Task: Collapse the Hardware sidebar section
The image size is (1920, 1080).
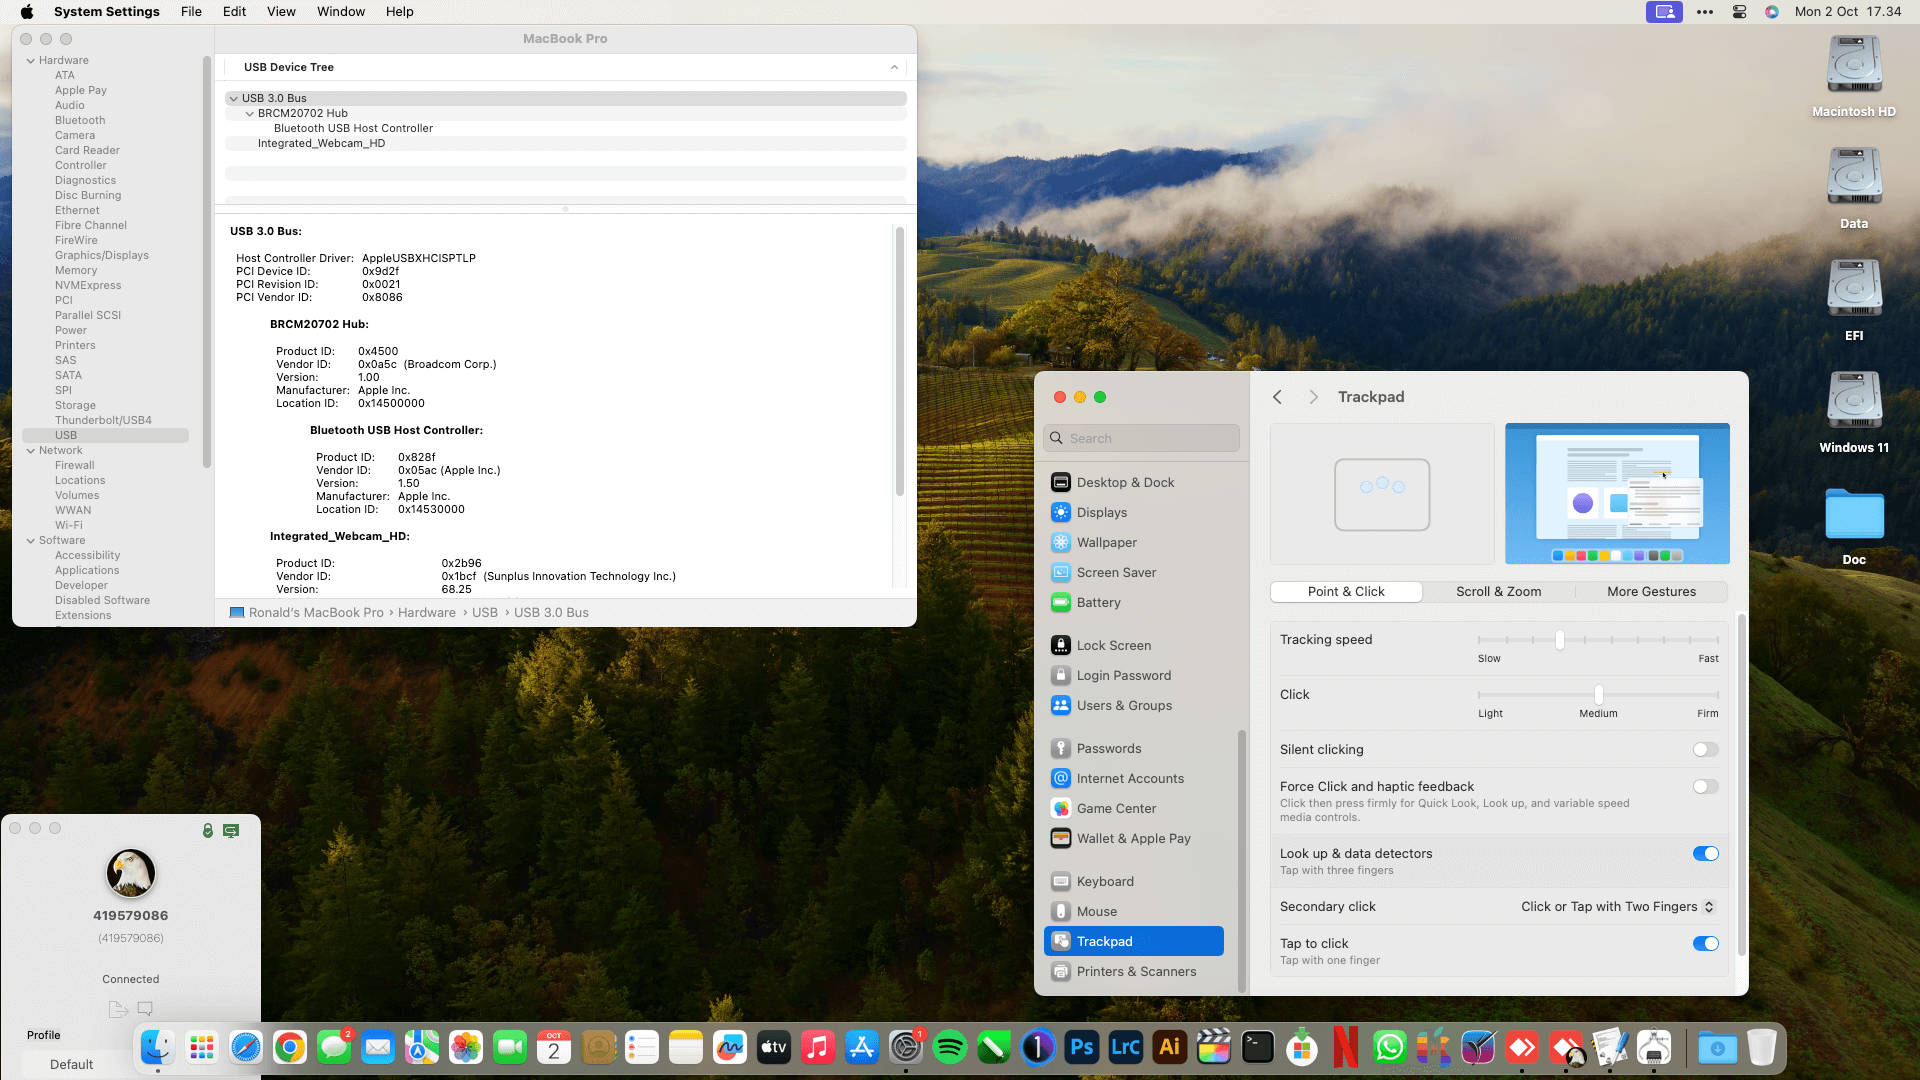Action: pos(31,61)
